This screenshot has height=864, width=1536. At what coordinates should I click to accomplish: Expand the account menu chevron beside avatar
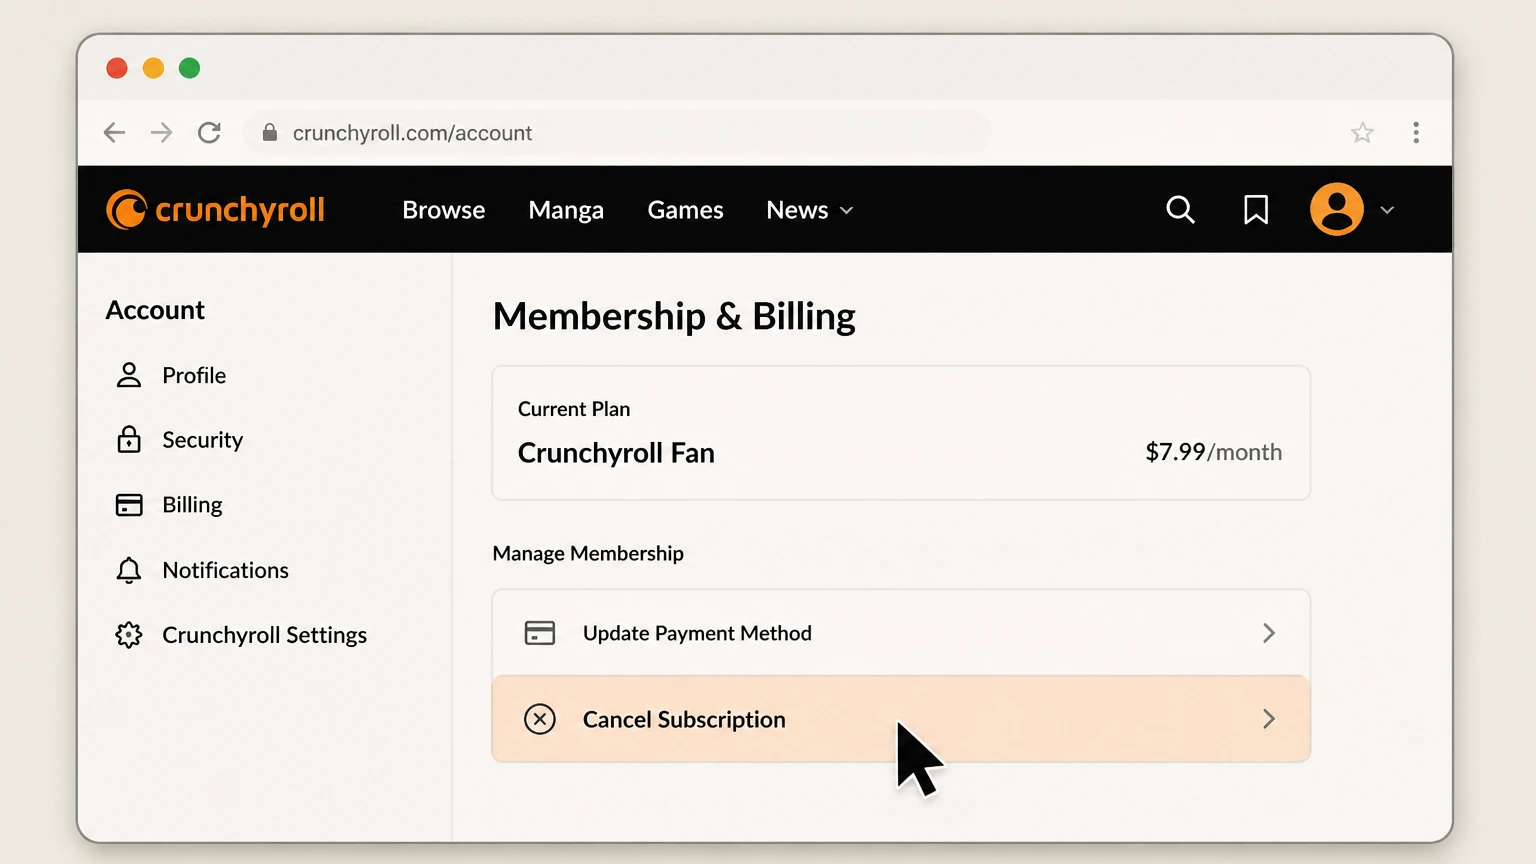[1387, 210]
